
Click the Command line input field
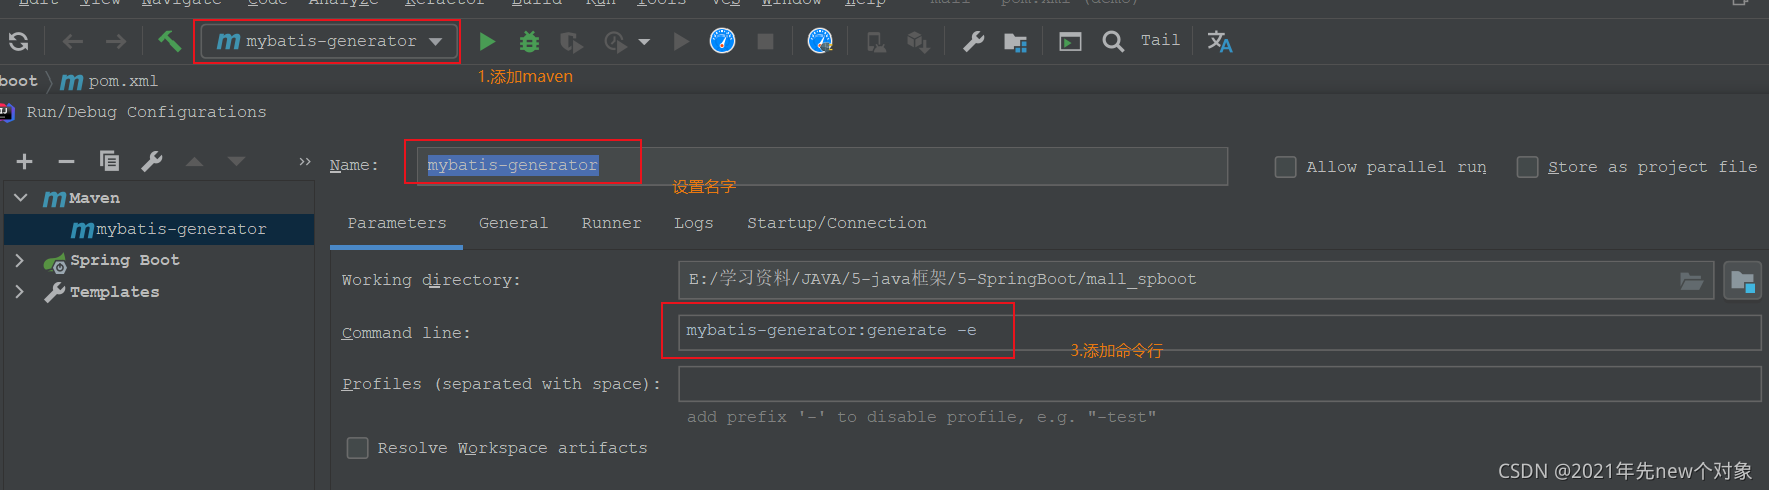pyautogui.click(x=1220, y=332)
